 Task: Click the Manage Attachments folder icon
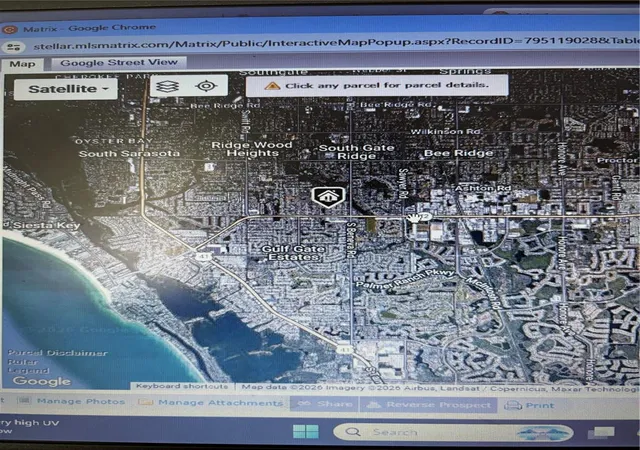[145, 402]
